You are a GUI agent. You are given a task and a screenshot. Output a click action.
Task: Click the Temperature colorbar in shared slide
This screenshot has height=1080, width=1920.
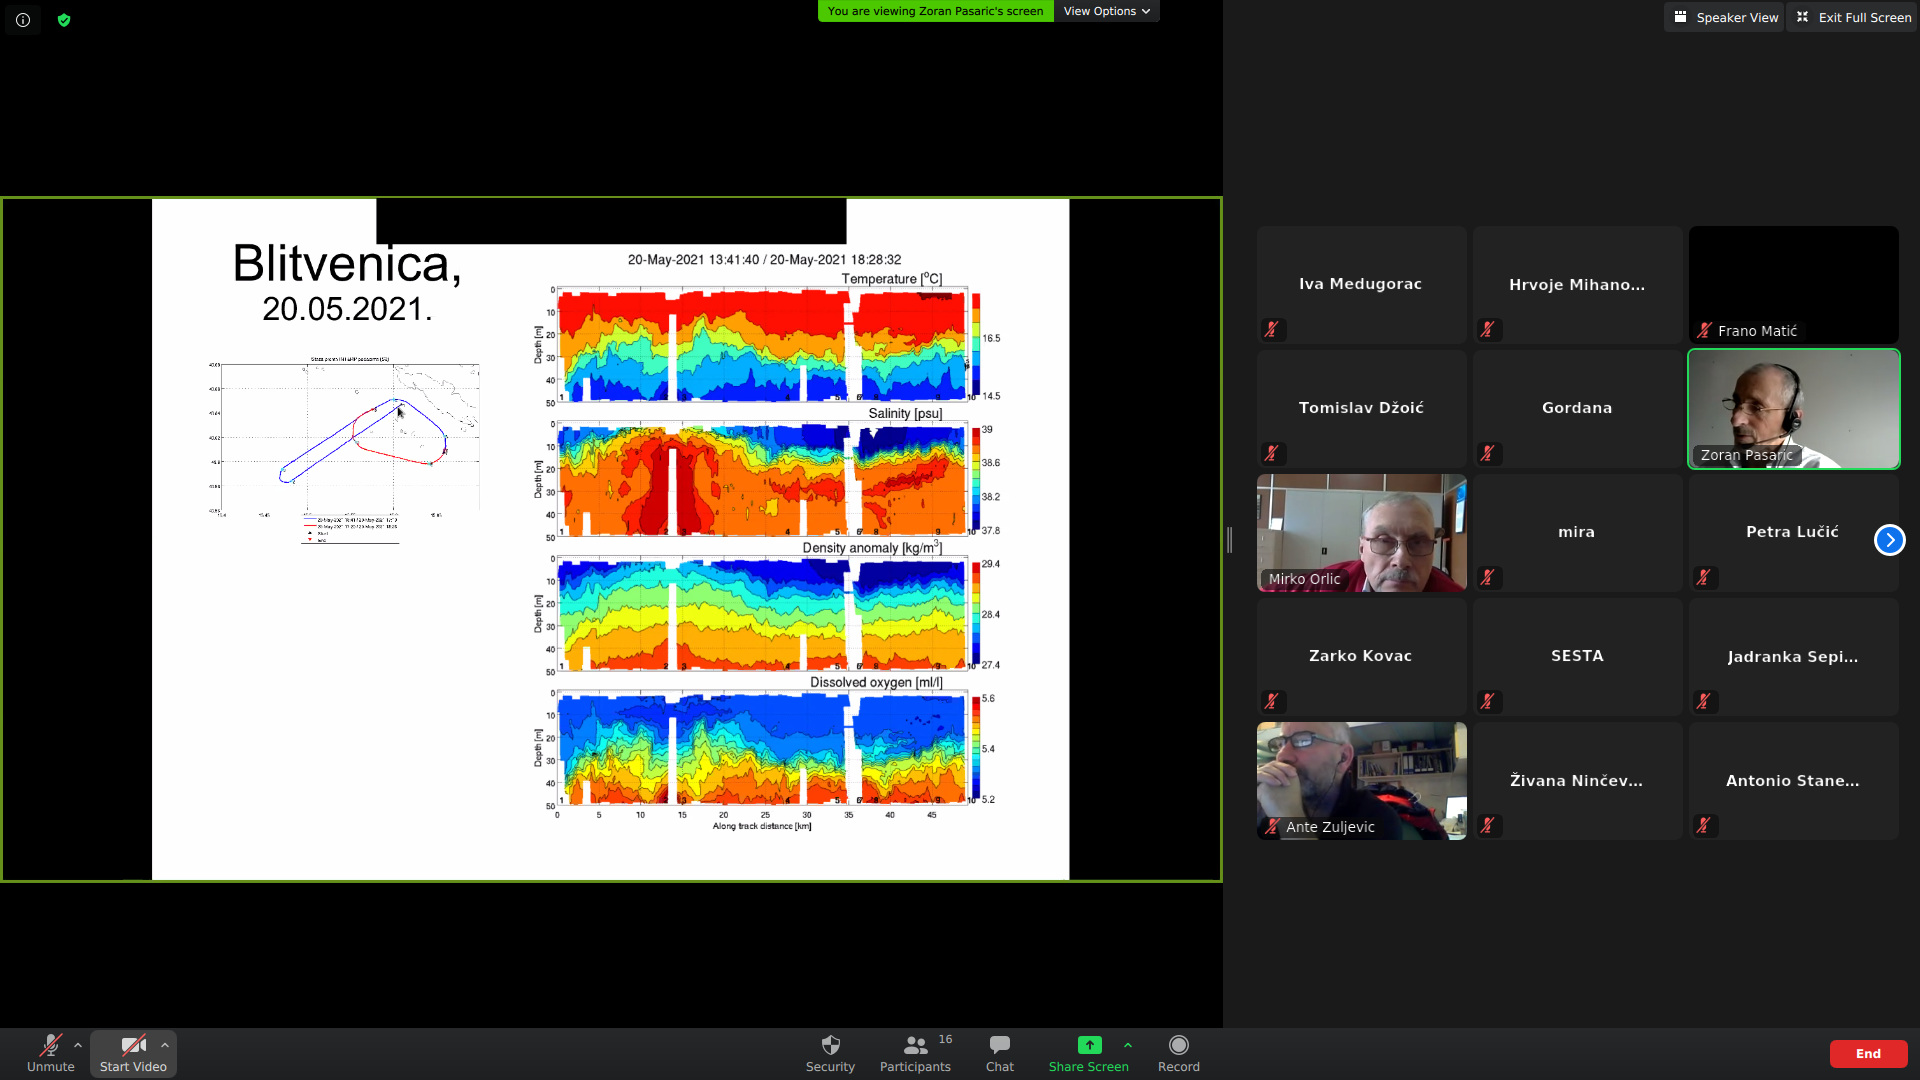point(976,344)
